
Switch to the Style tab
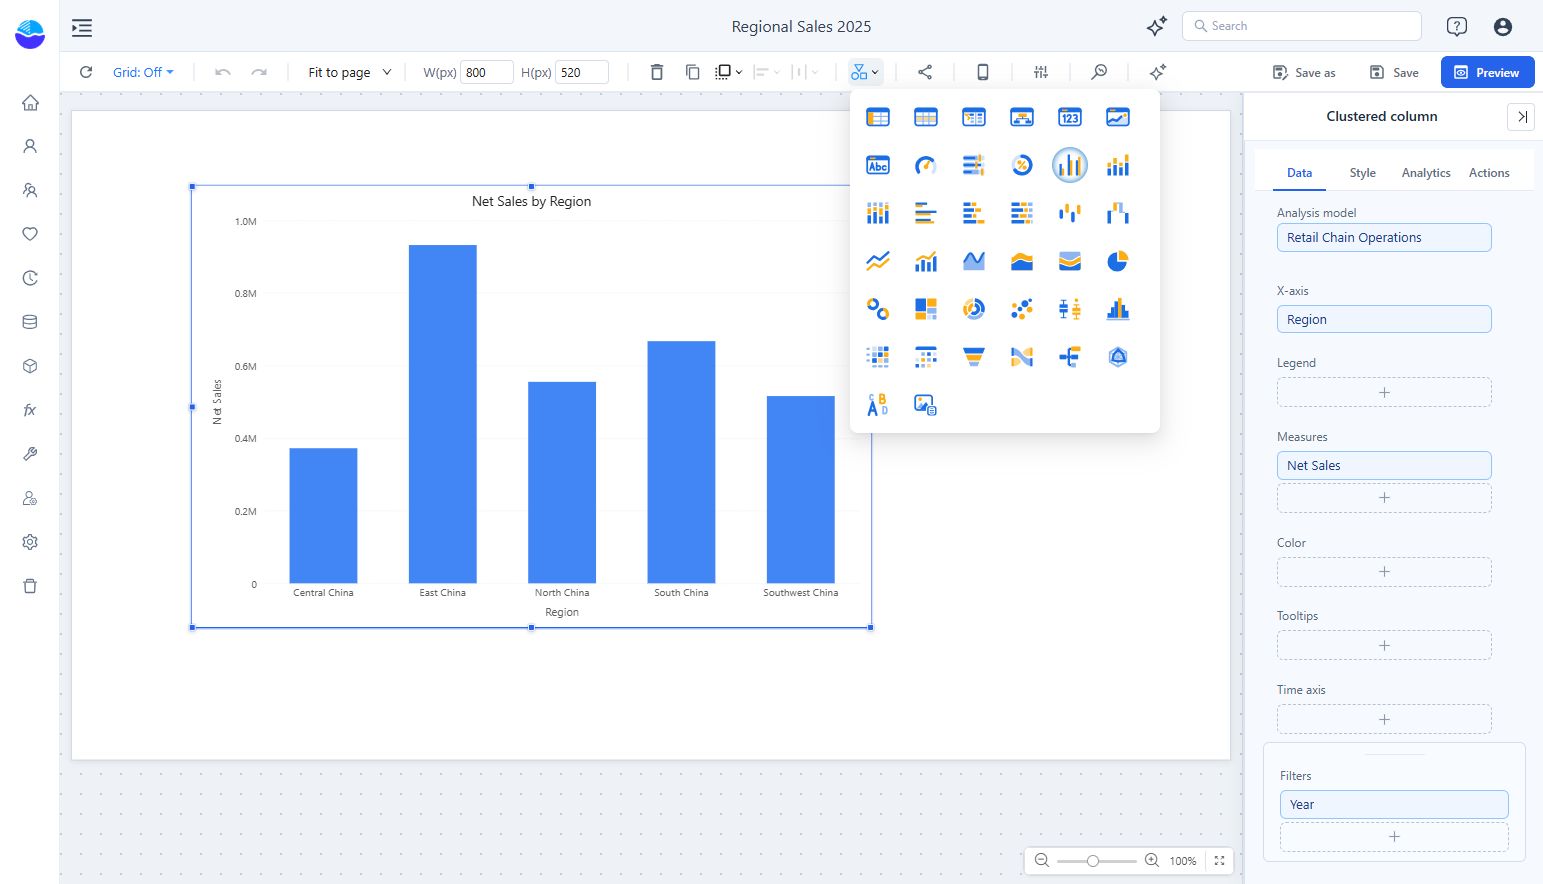(x=1363, y=173)
